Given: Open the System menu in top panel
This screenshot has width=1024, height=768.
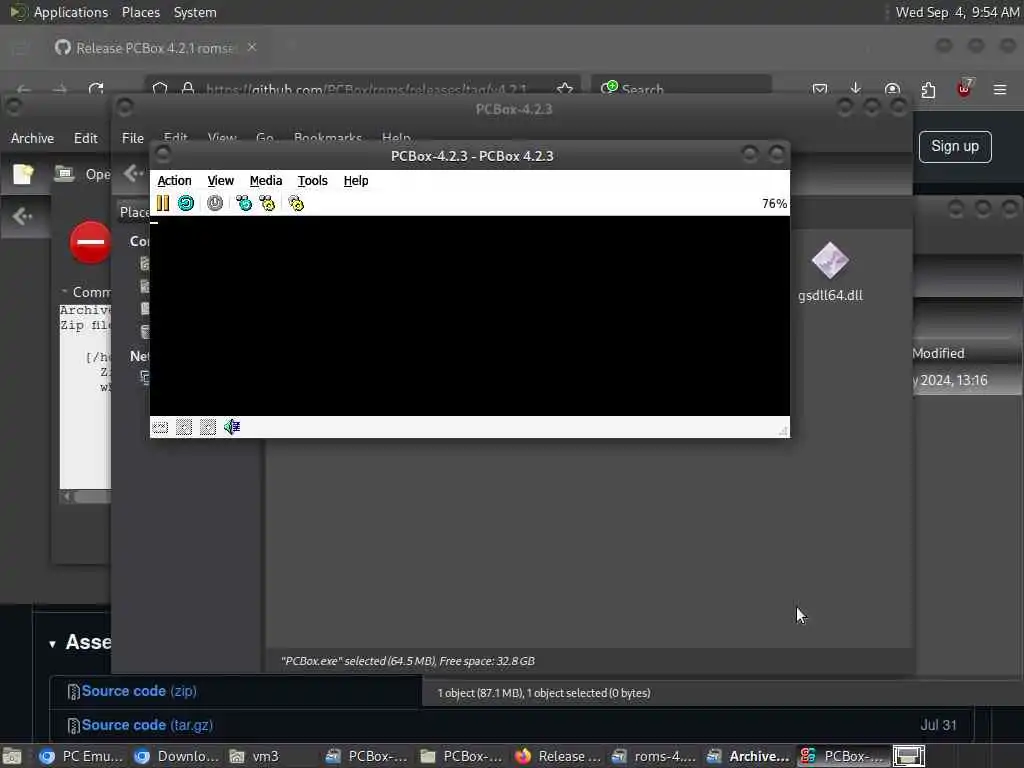Looking at the screenshot, I should (x=195, y=12).
